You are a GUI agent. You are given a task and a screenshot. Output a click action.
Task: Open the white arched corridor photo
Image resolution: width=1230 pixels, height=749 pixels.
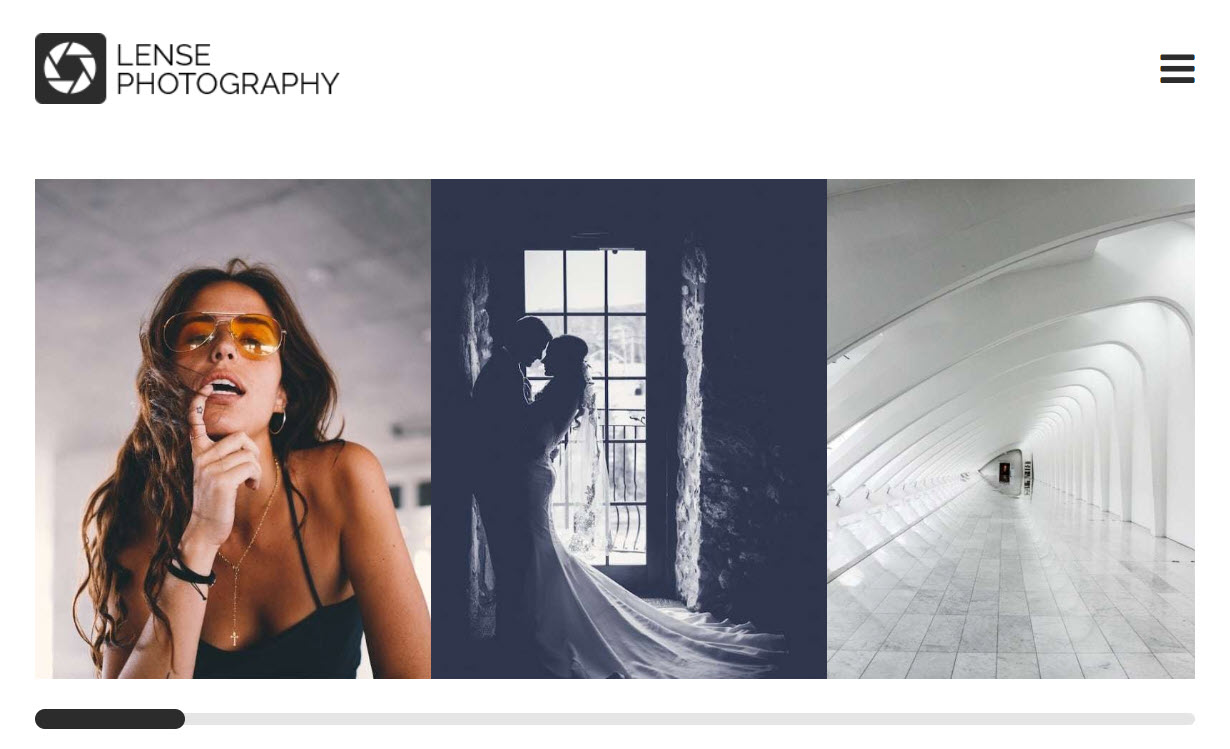(1011, 429)
